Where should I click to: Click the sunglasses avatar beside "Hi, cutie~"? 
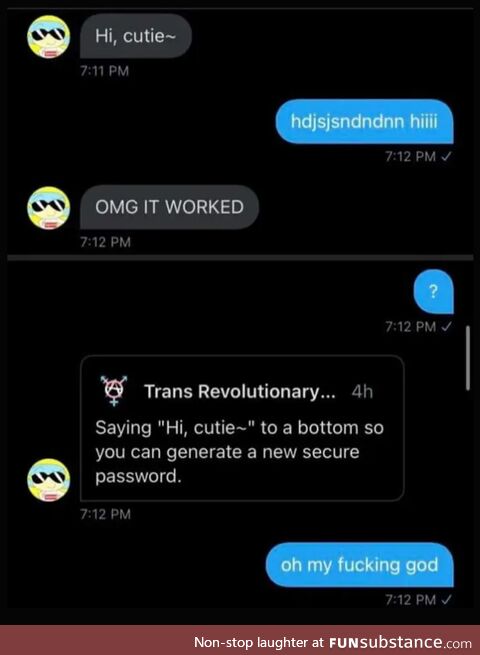[x=49, y=37]
